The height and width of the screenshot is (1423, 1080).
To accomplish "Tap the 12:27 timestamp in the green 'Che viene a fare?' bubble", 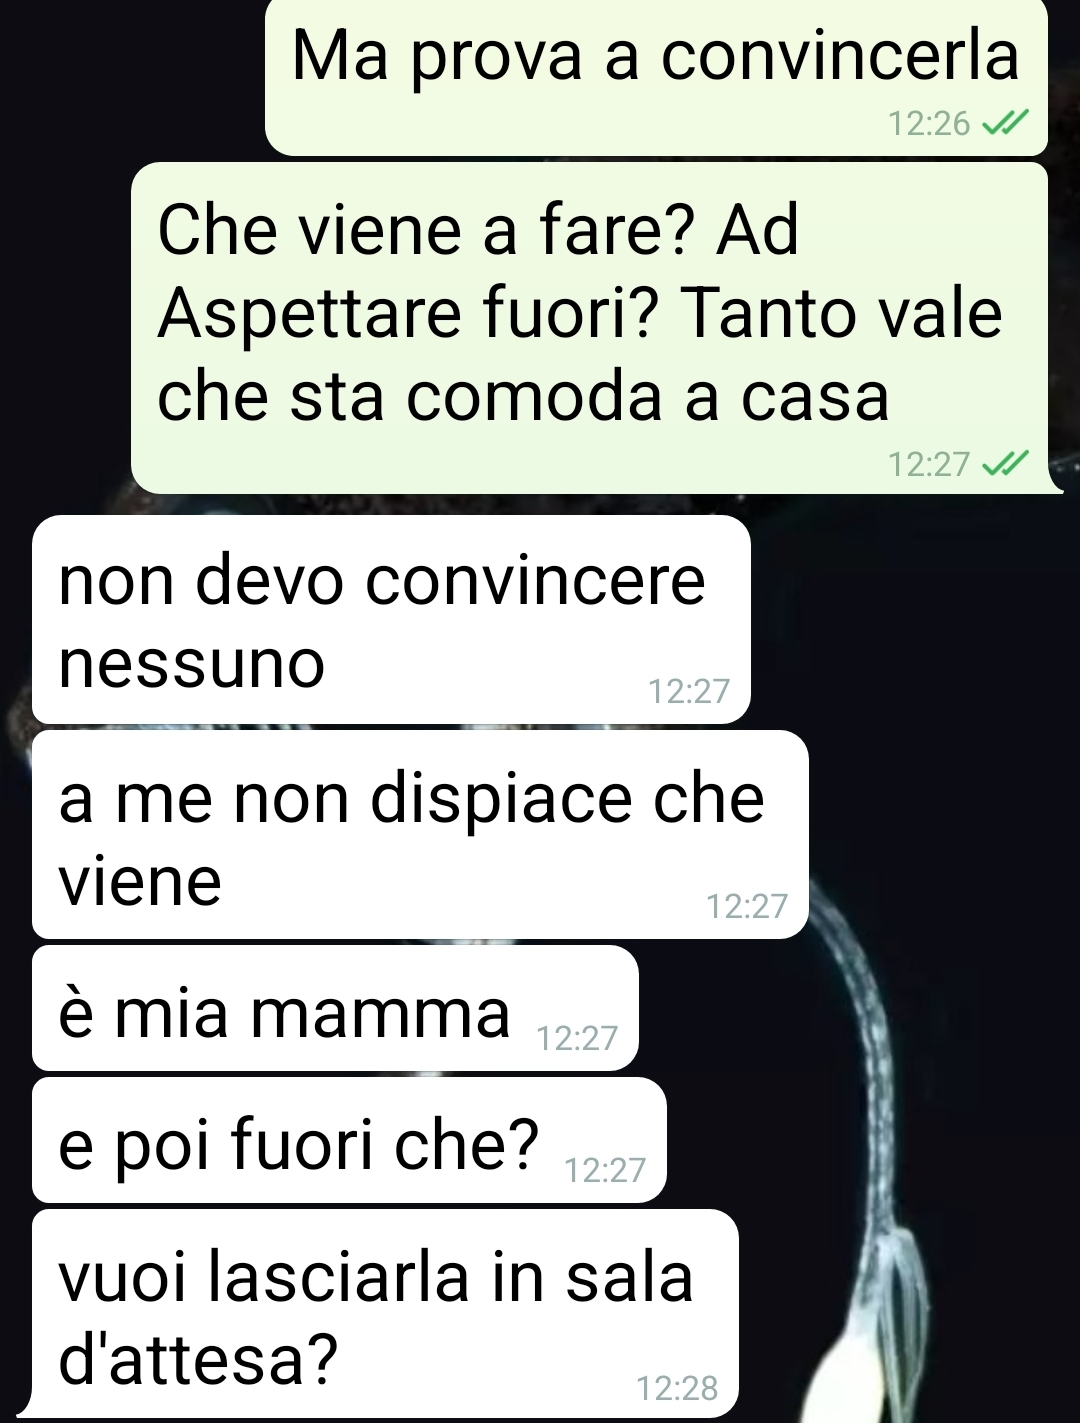I will pos(929,464).
